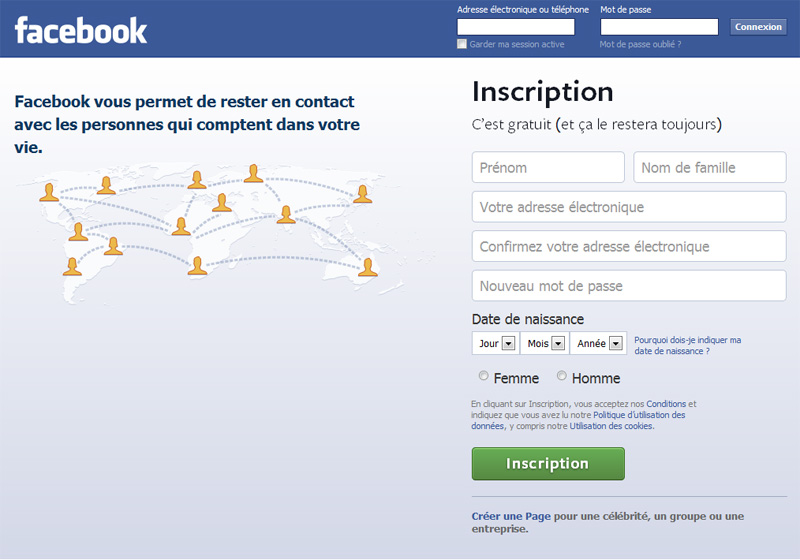Screen dimensions: 800x560
Task: Click the green Inscription button
Action: (548, 464)
